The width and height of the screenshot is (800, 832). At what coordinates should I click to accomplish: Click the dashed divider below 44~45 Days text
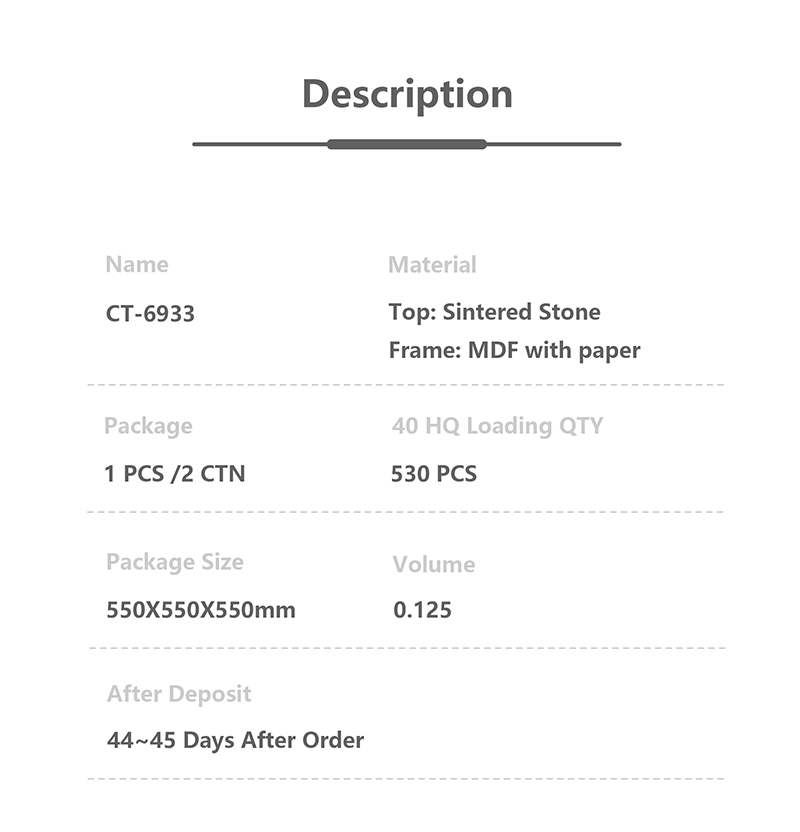click(x=406, y=778)
